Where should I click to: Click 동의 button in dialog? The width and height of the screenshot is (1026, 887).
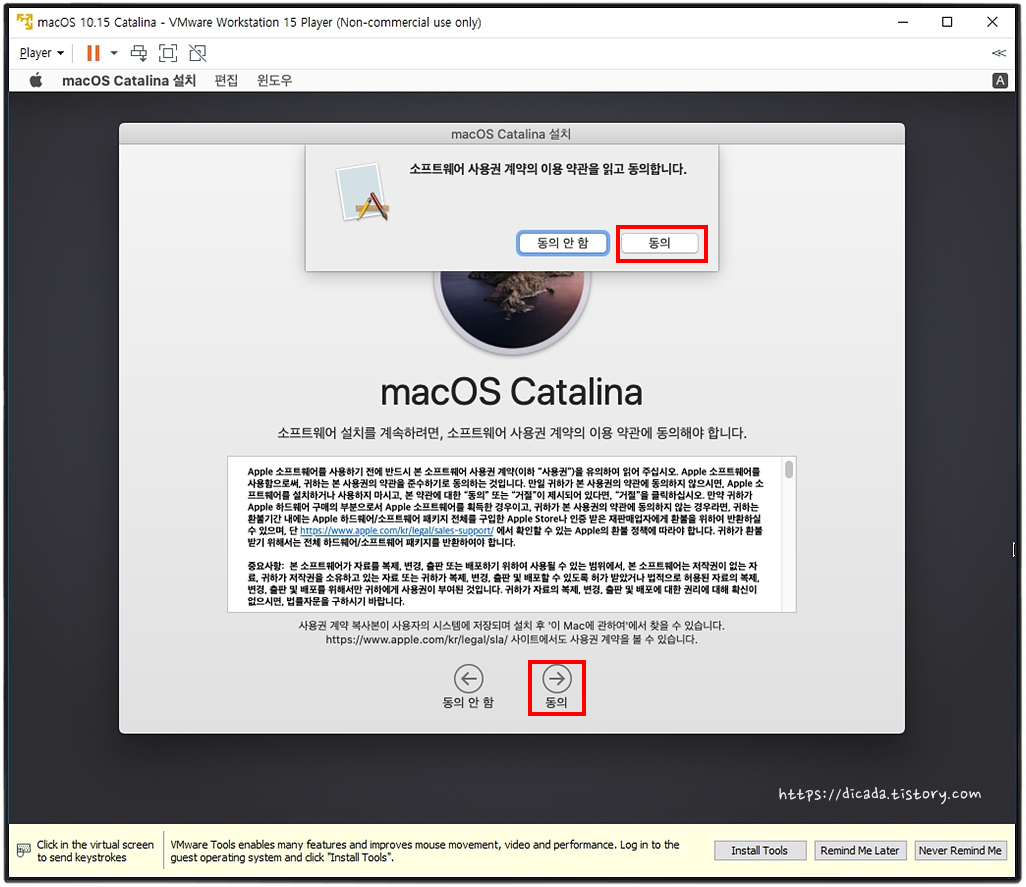click(660, 243)
